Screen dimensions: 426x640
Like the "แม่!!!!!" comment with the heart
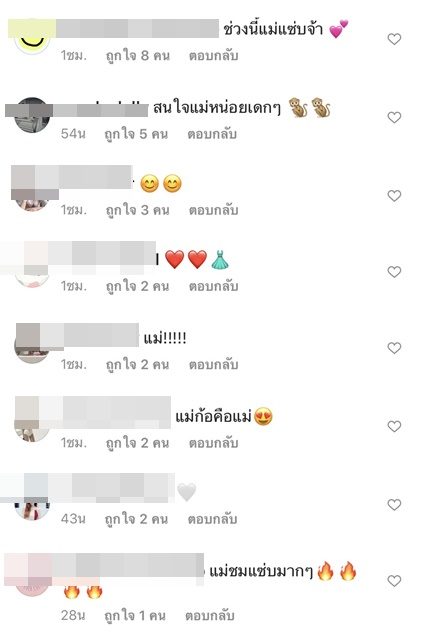pos(394,348)
